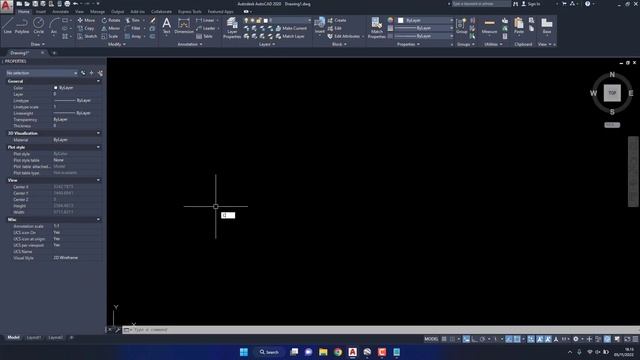Toggle PICKADD selection mode icon in Properties
The image size is (640, 360).
pos(83,73)
